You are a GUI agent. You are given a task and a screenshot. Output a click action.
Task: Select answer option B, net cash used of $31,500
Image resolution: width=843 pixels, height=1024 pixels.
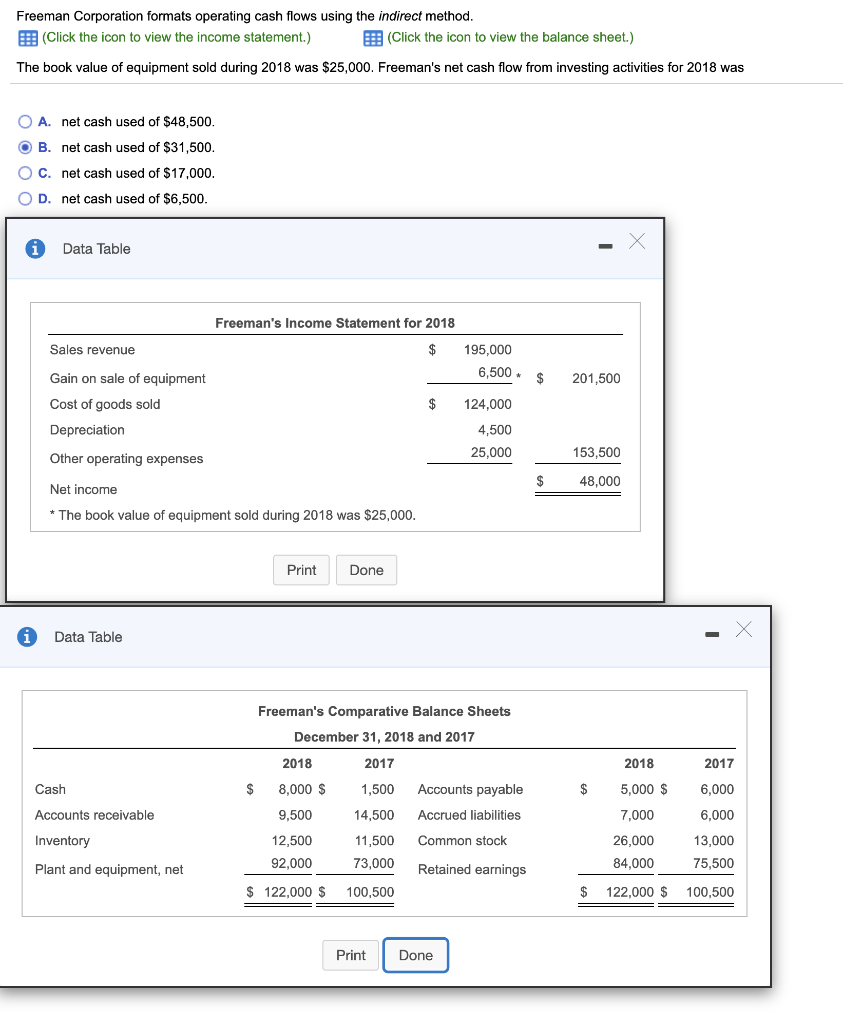click(x=25, y=147)
